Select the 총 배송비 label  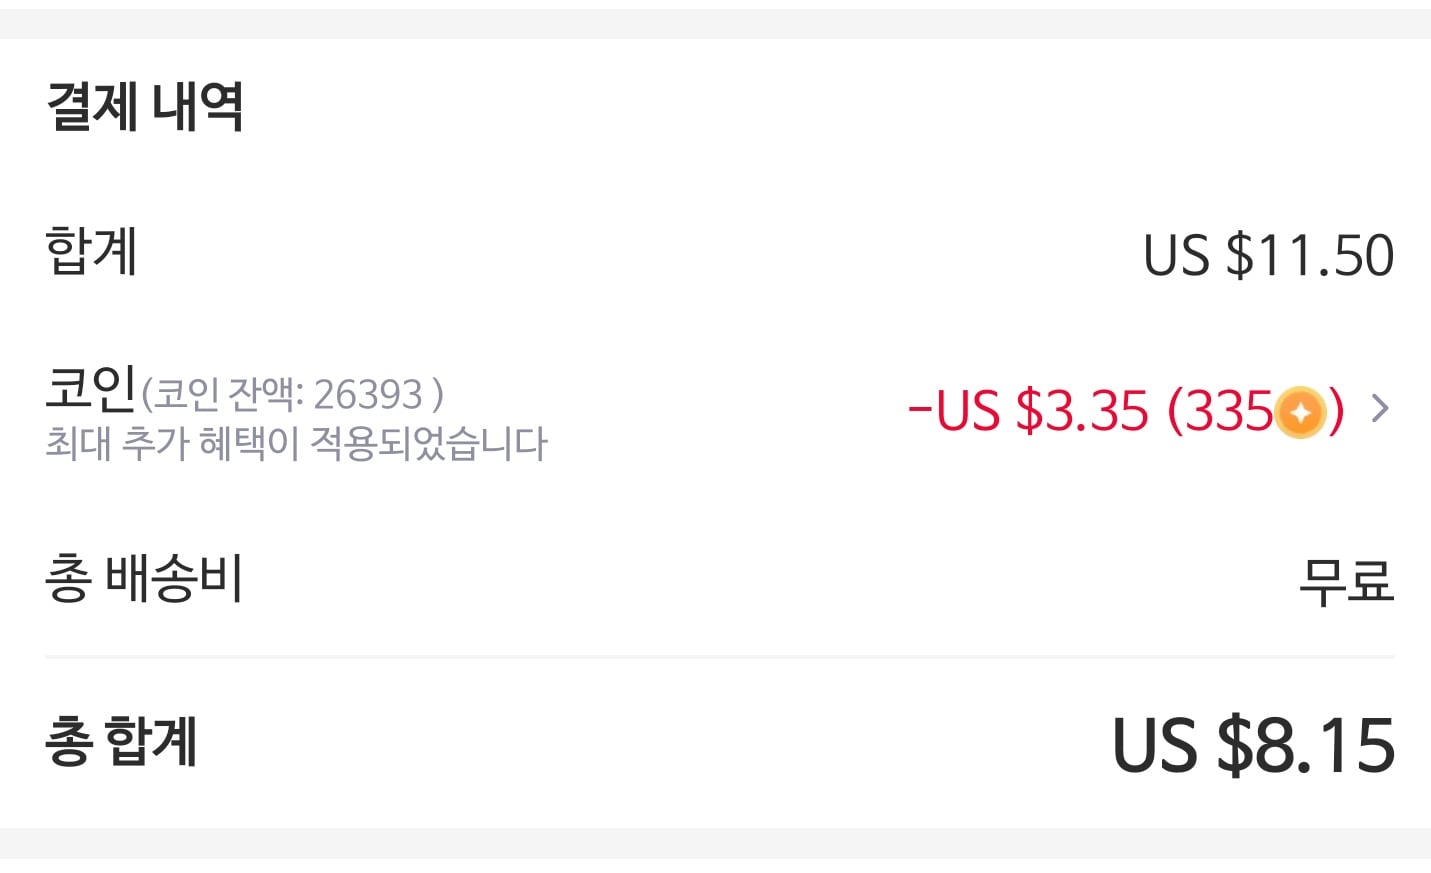(x=144, y=578)
